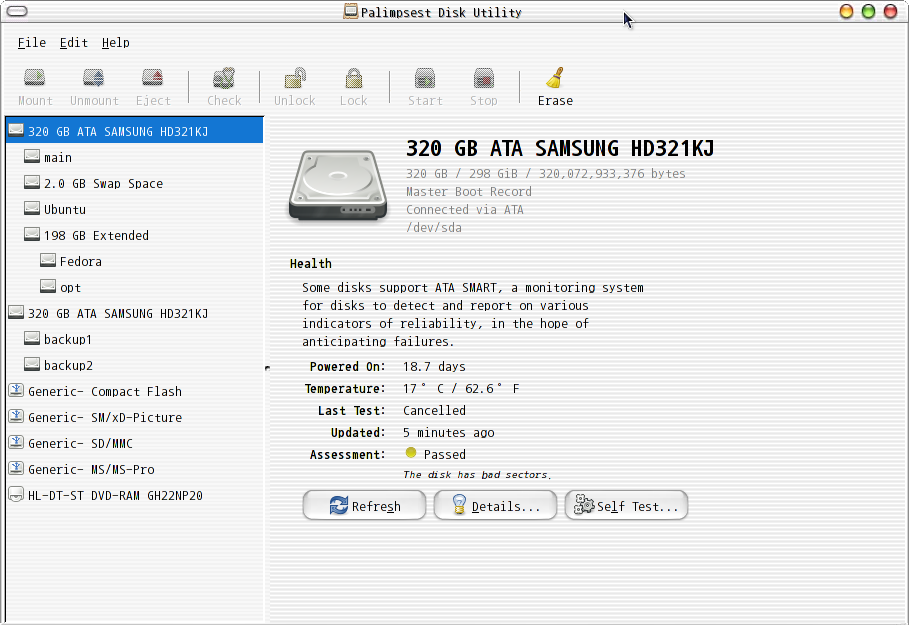Click the optical drive icon beside DVD-RAM
909x625 pixels.
click(x=16, y=495)
